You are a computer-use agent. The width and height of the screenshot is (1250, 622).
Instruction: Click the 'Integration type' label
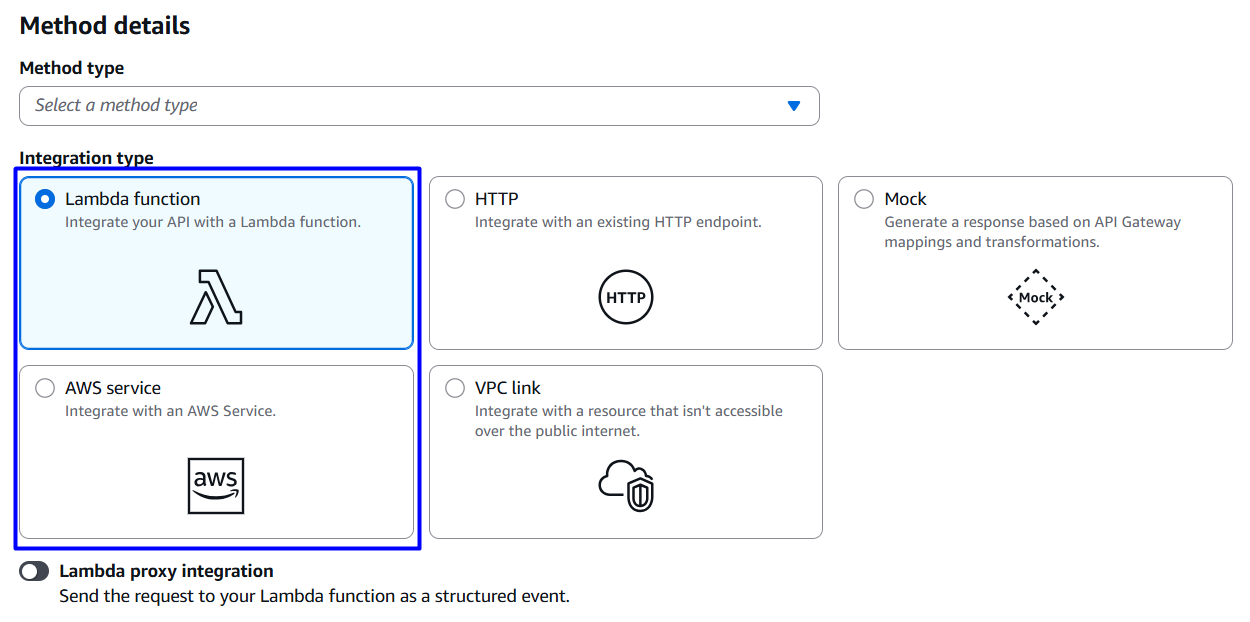coord(86,158)
